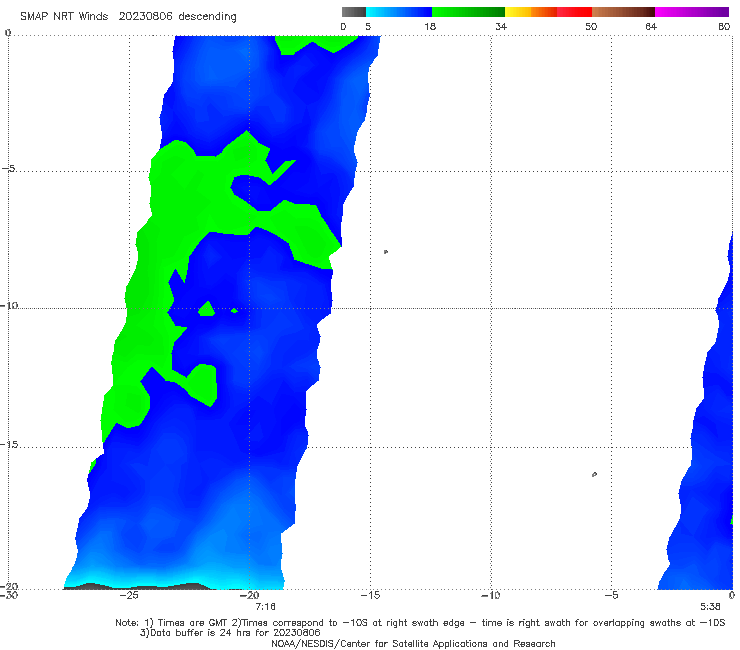Click the gray 0-5 segment of color bar
Viewport: 740px width, 650px height.
pos(354,12)
